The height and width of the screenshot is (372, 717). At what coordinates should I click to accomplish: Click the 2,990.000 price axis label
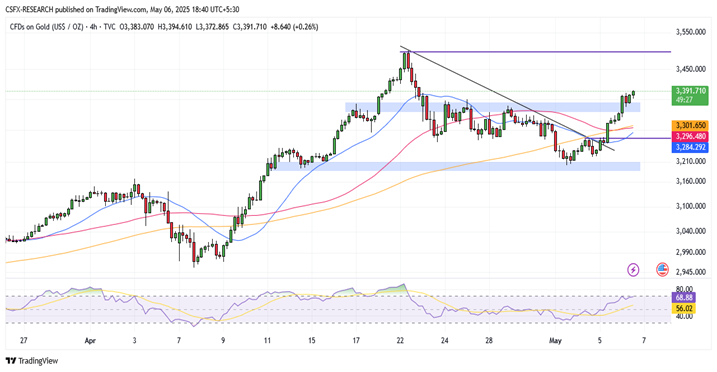[690, 252]
